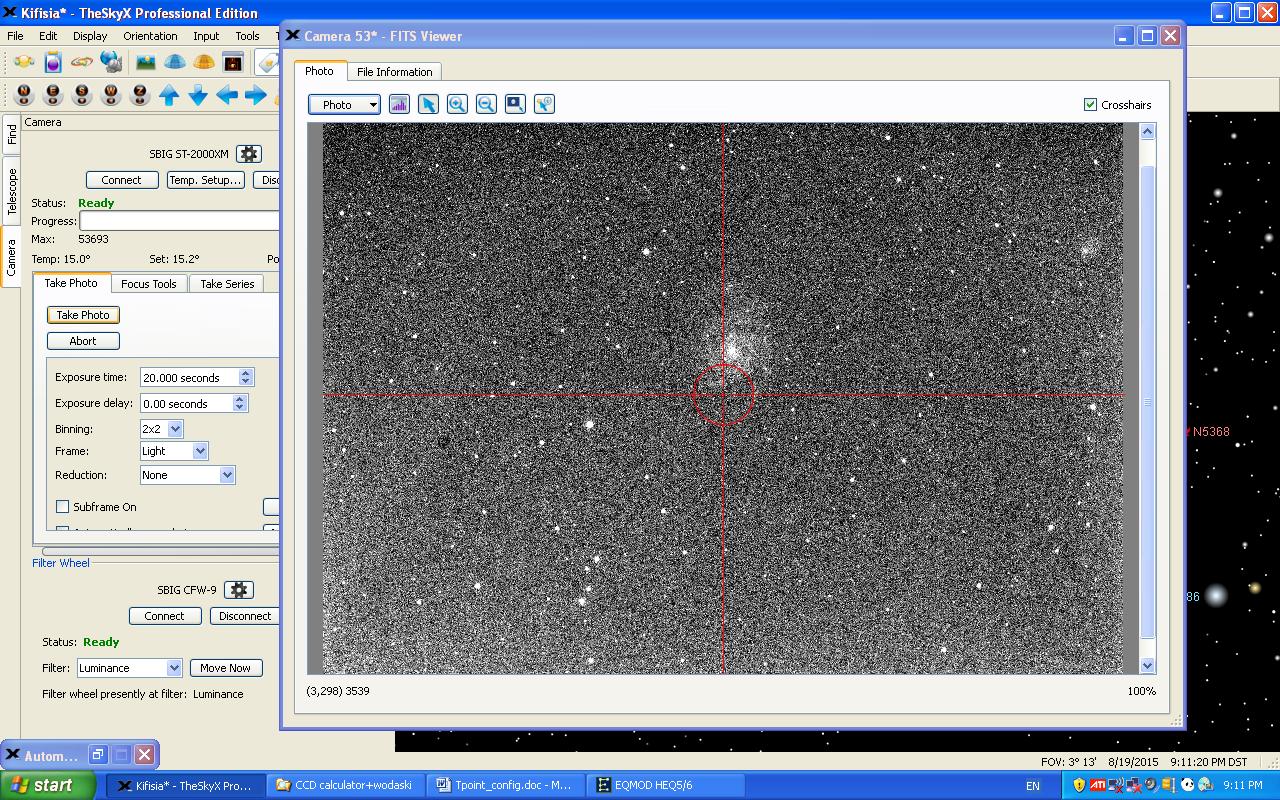Click scroll down arrow in FITS Viewer
Viewport: 1280px width, 800px height.
[1148, 666]
